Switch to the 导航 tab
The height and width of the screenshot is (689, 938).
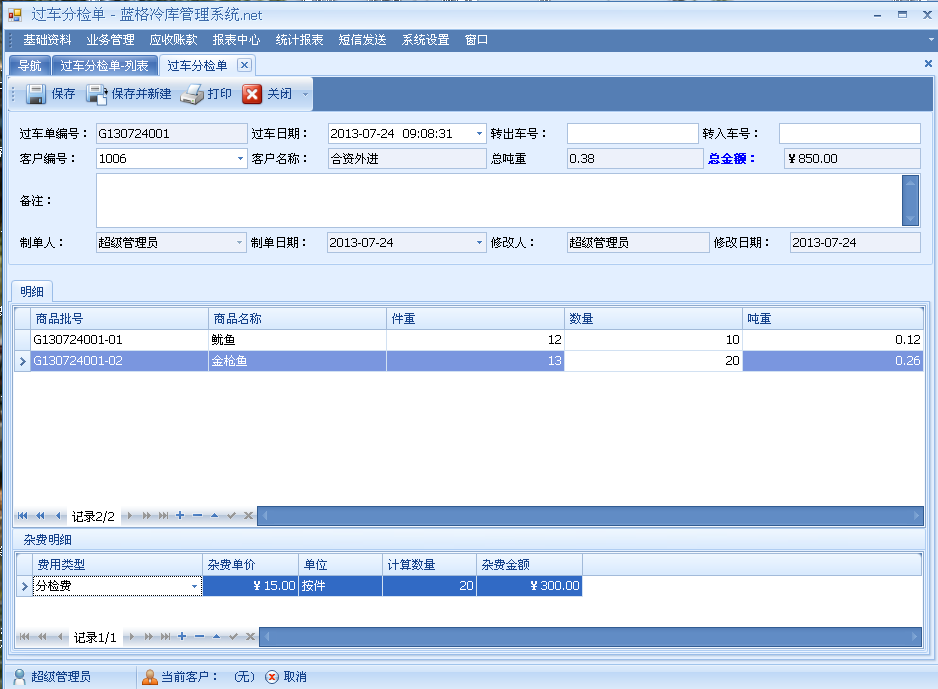pyautogui.click(x=30, y=65)
